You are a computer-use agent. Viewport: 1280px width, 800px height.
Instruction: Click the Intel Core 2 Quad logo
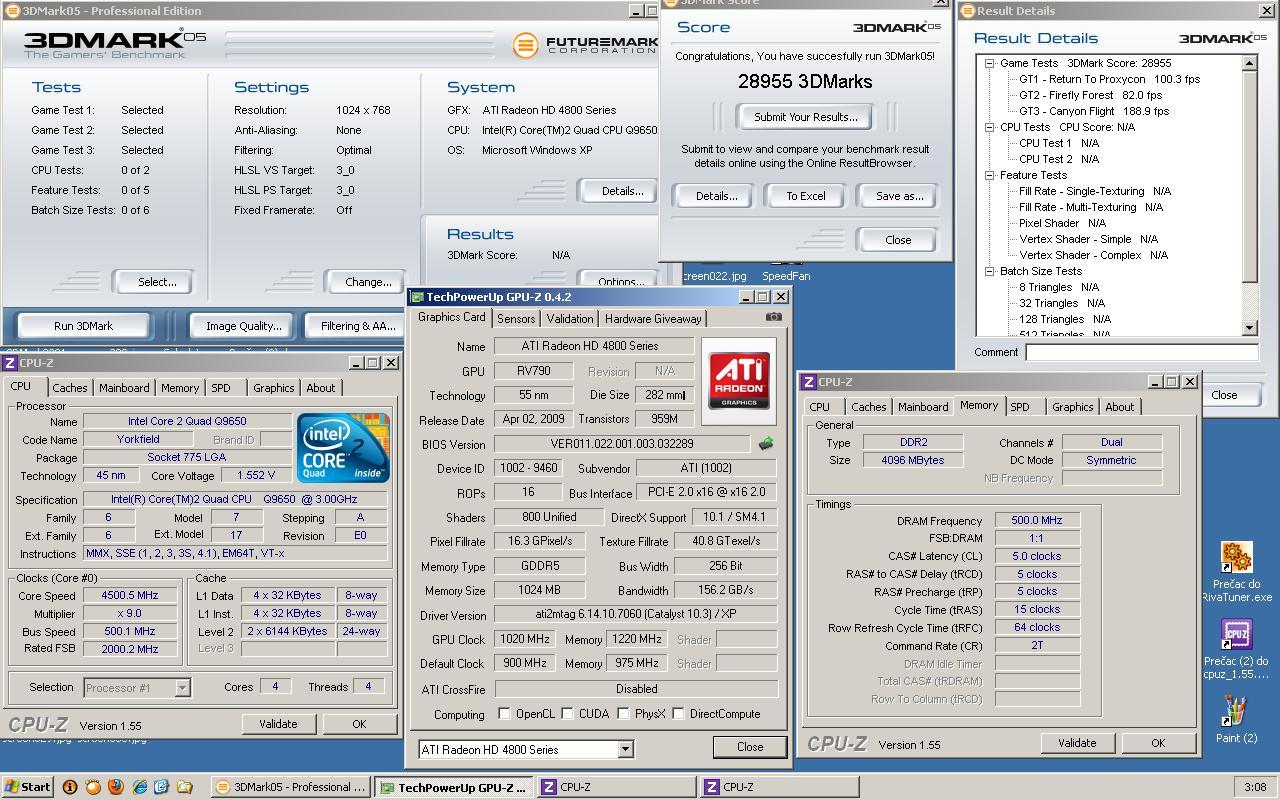[x=343, y=448]
